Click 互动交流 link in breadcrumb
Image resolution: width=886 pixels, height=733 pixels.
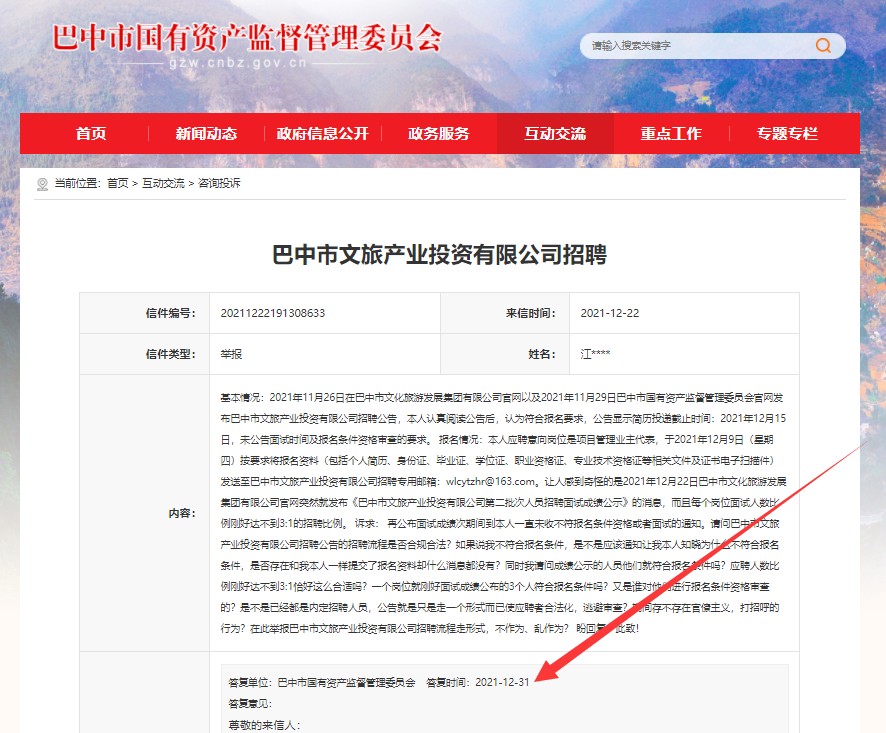(x=163, y=183)
